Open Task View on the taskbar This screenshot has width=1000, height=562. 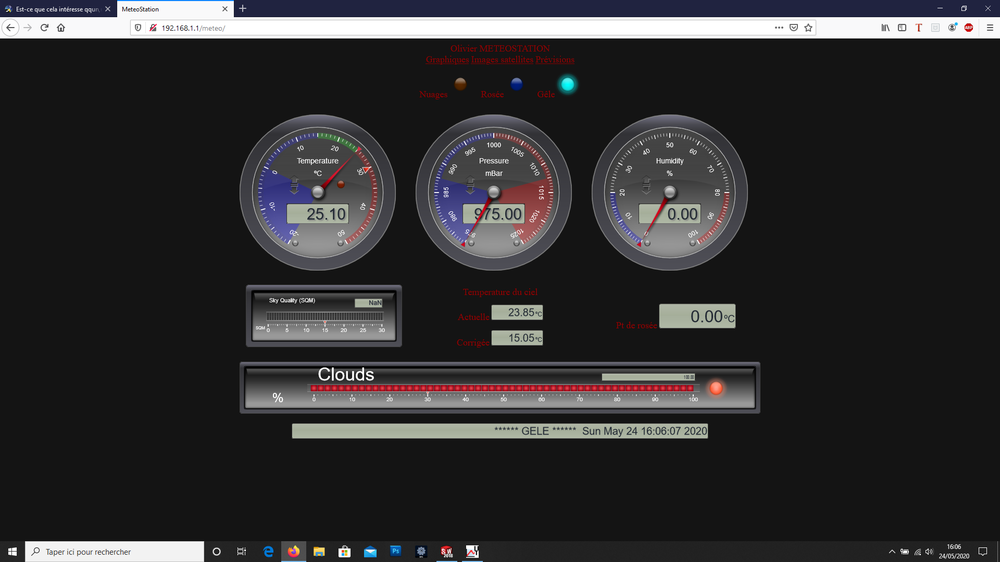(241, 551)
